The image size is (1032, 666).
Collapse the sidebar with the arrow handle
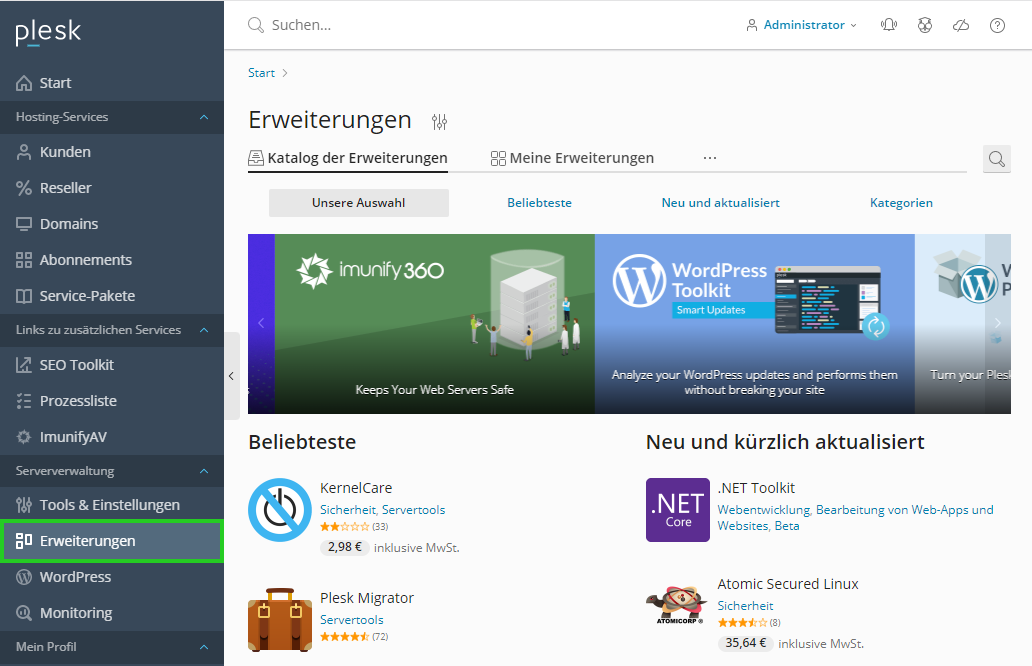232,376
